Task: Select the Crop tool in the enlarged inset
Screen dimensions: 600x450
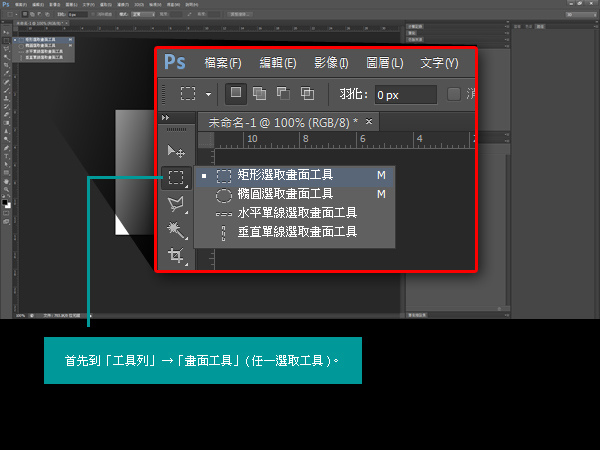Action: (176, 255)
